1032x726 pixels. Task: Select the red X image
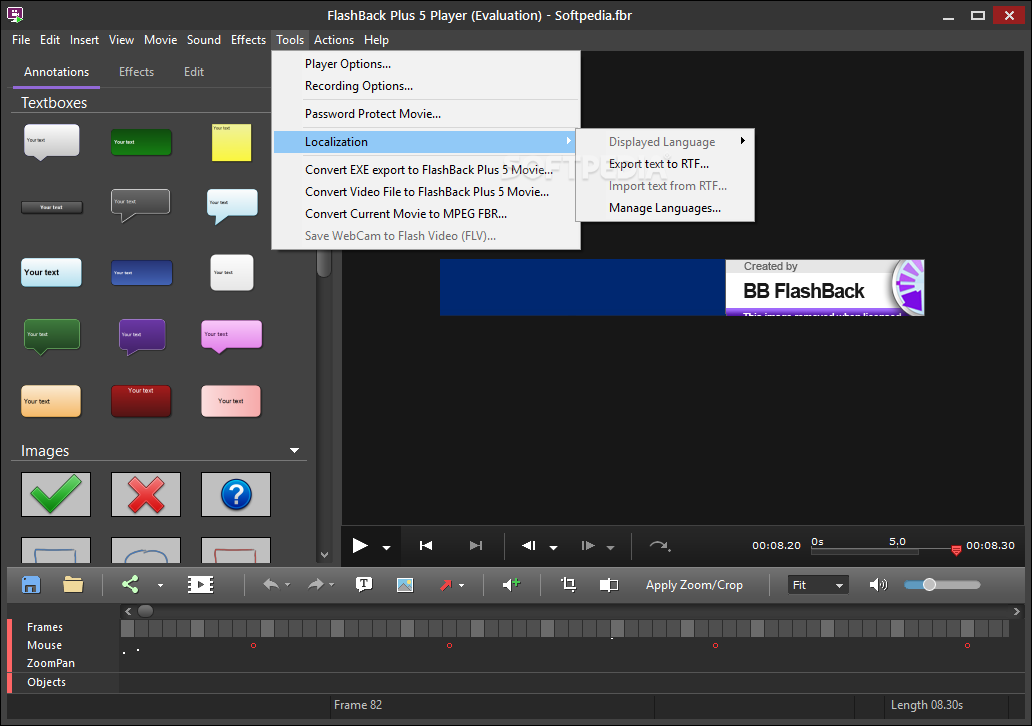point(145,494)
